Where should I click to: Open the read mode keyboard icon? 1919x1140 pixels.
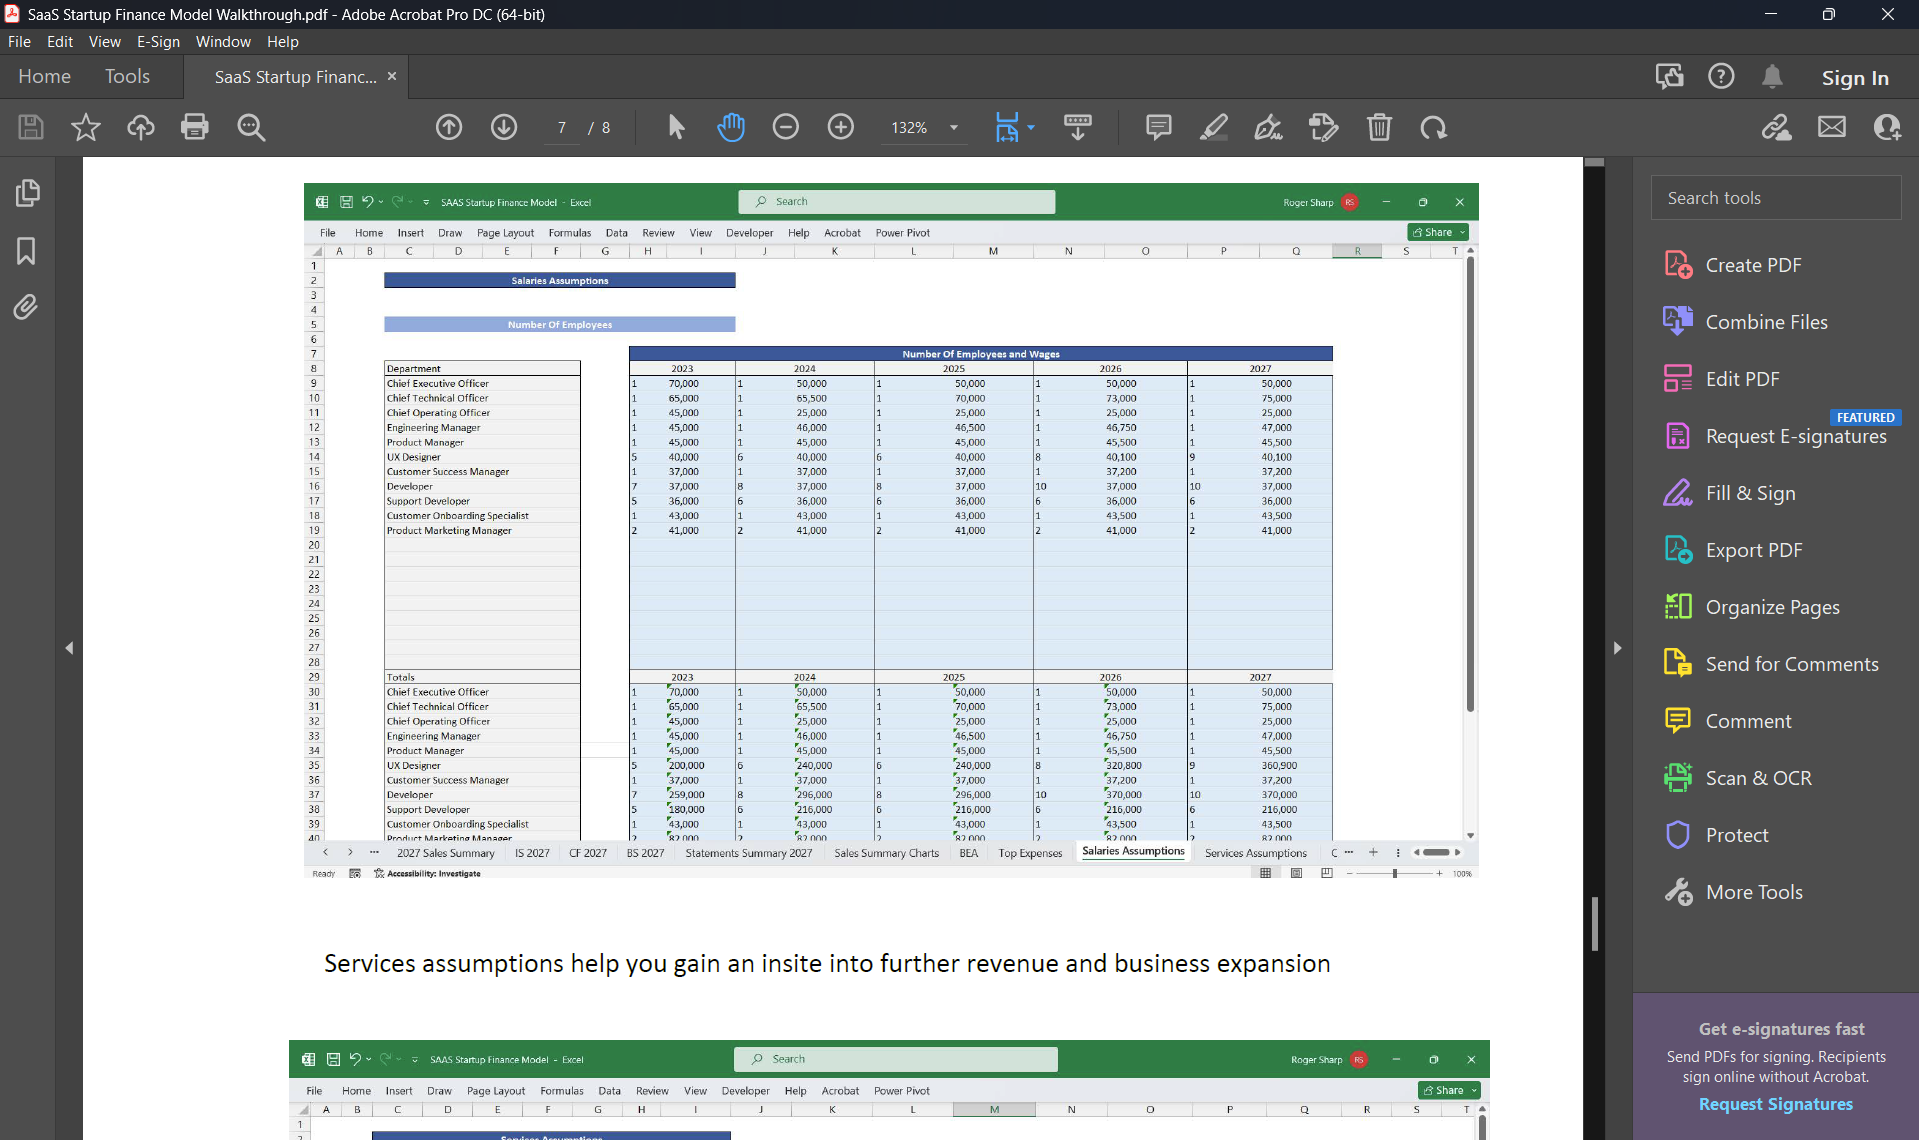coord(1078,127)
